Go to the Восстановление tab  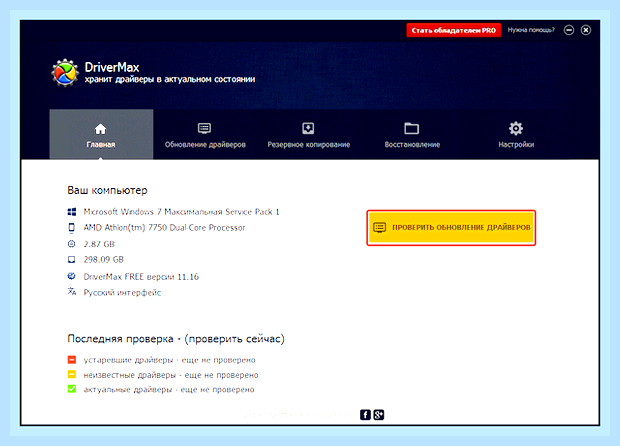(x=412, y=134)
